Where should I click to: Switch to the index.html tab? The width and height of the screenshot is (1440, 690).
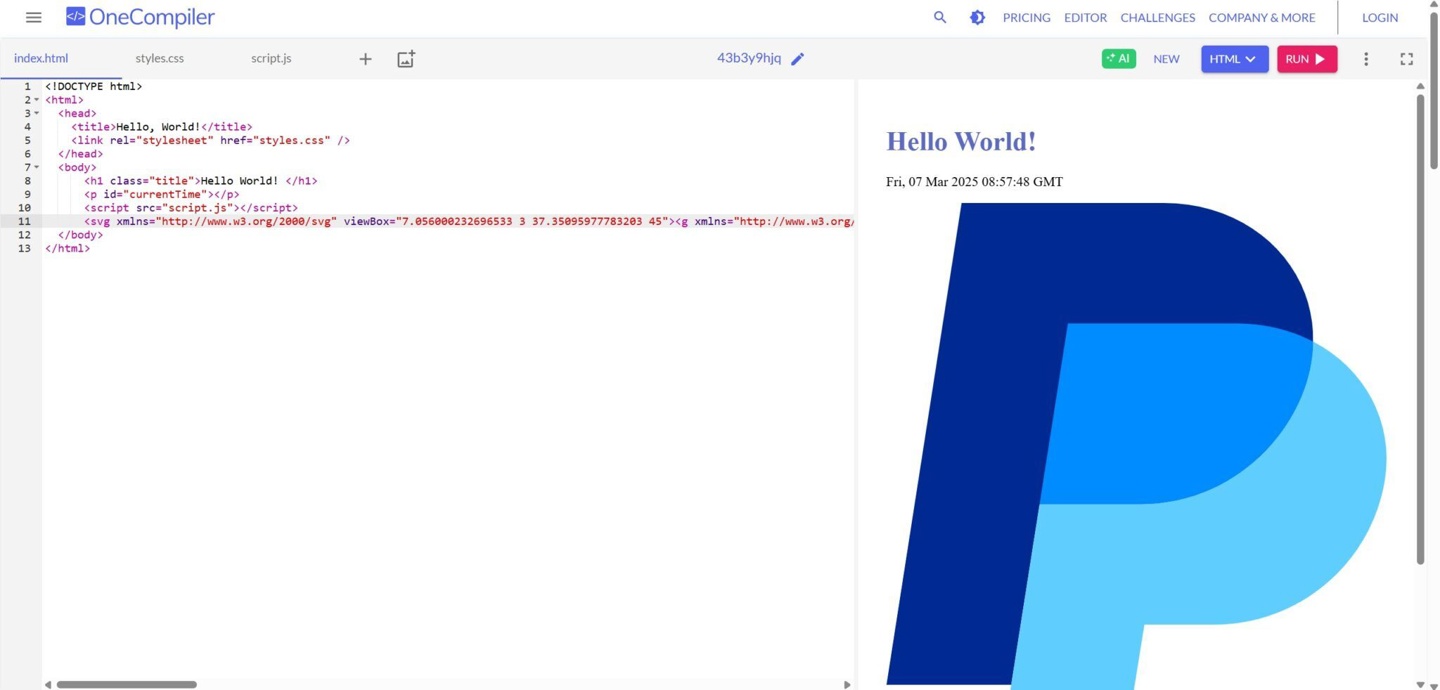41,58
